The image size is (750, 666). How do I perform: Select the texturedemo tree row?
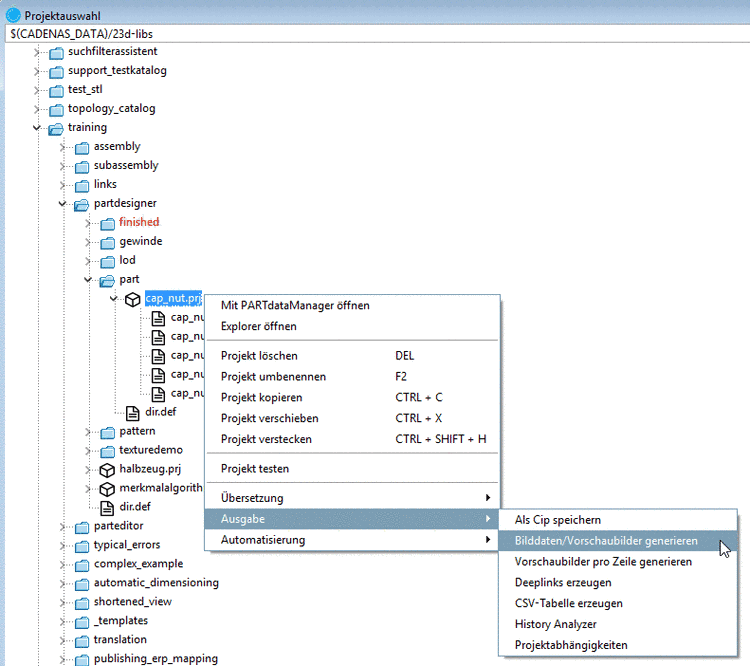point(151,450)
